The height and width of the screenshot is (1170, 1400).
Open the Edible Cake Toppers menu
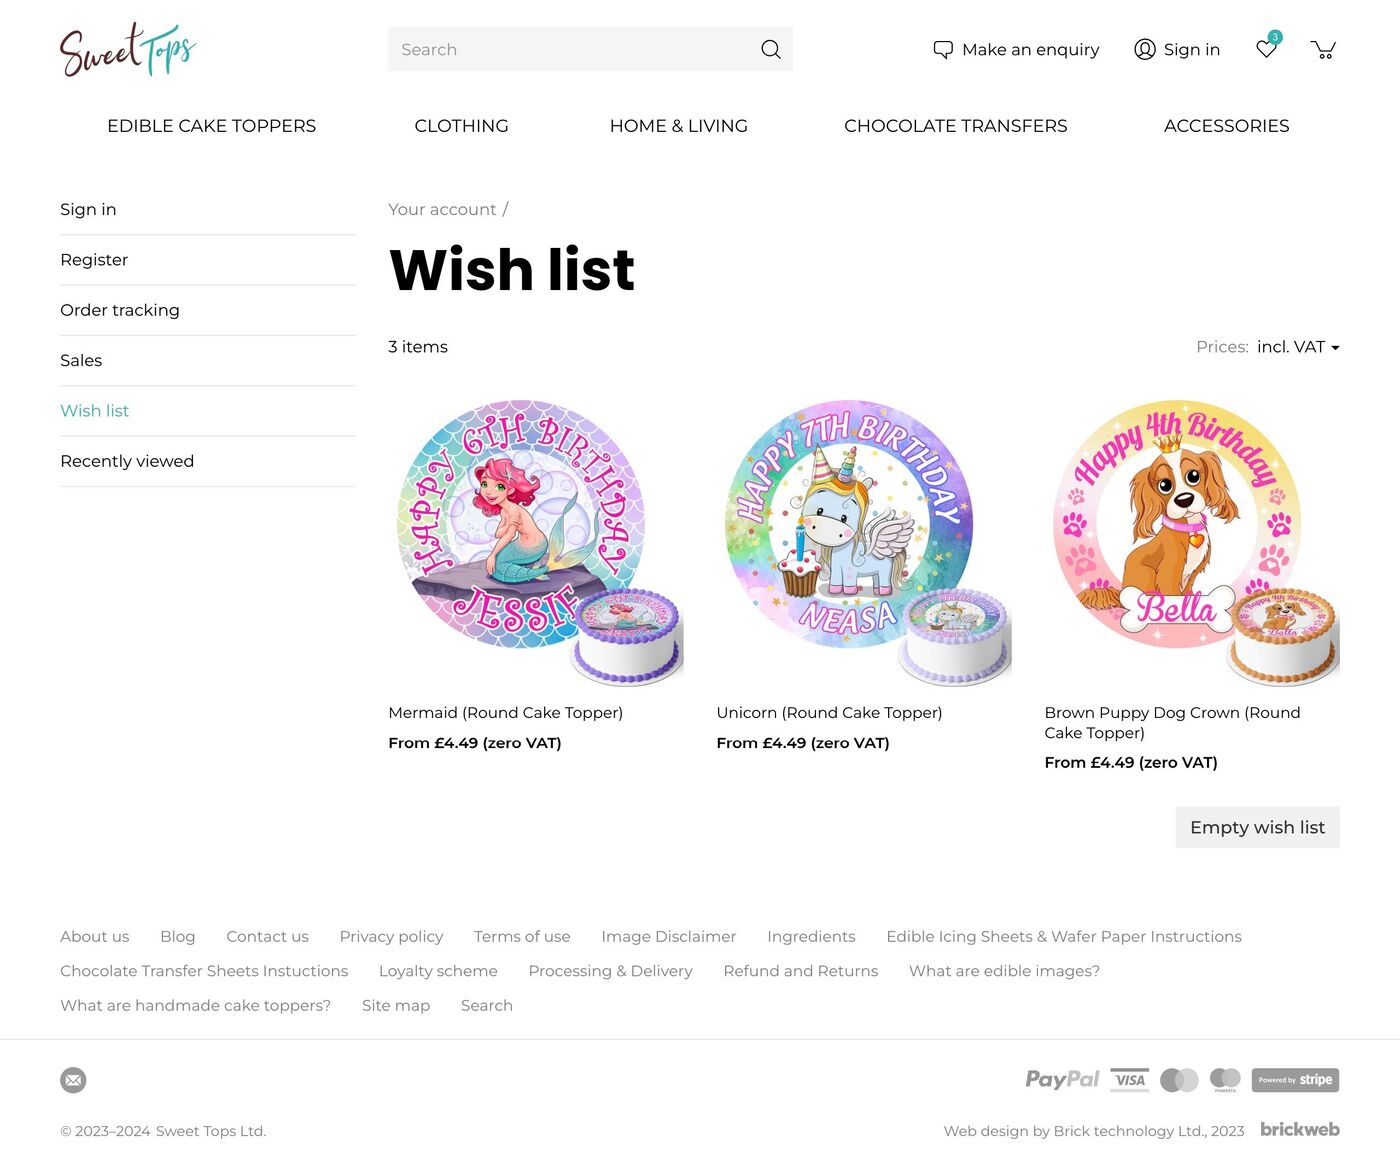tap(212, 126)
